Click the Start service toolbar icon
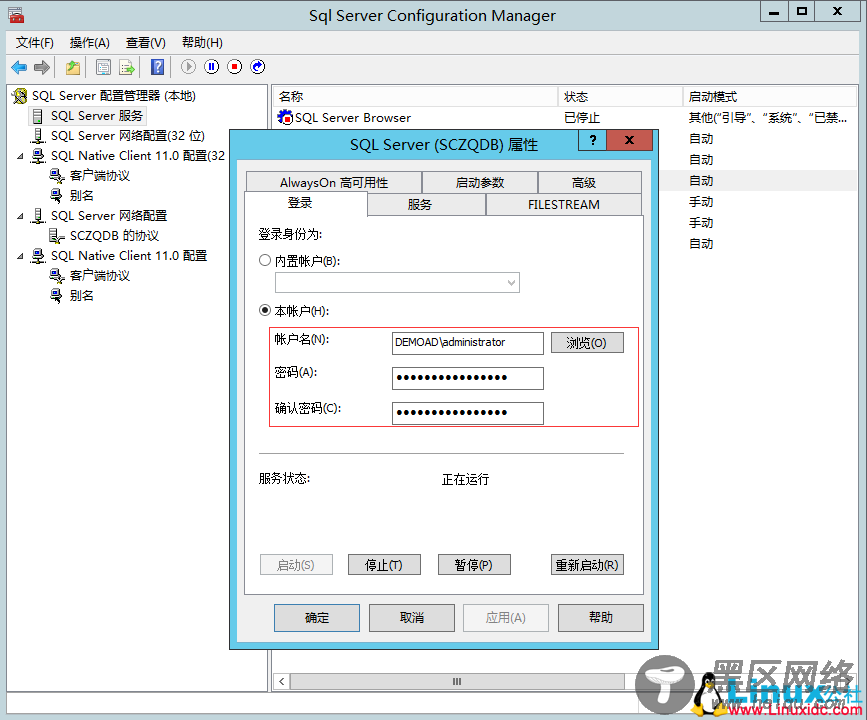This screenshot has width=867, height=720. [189, 67]
